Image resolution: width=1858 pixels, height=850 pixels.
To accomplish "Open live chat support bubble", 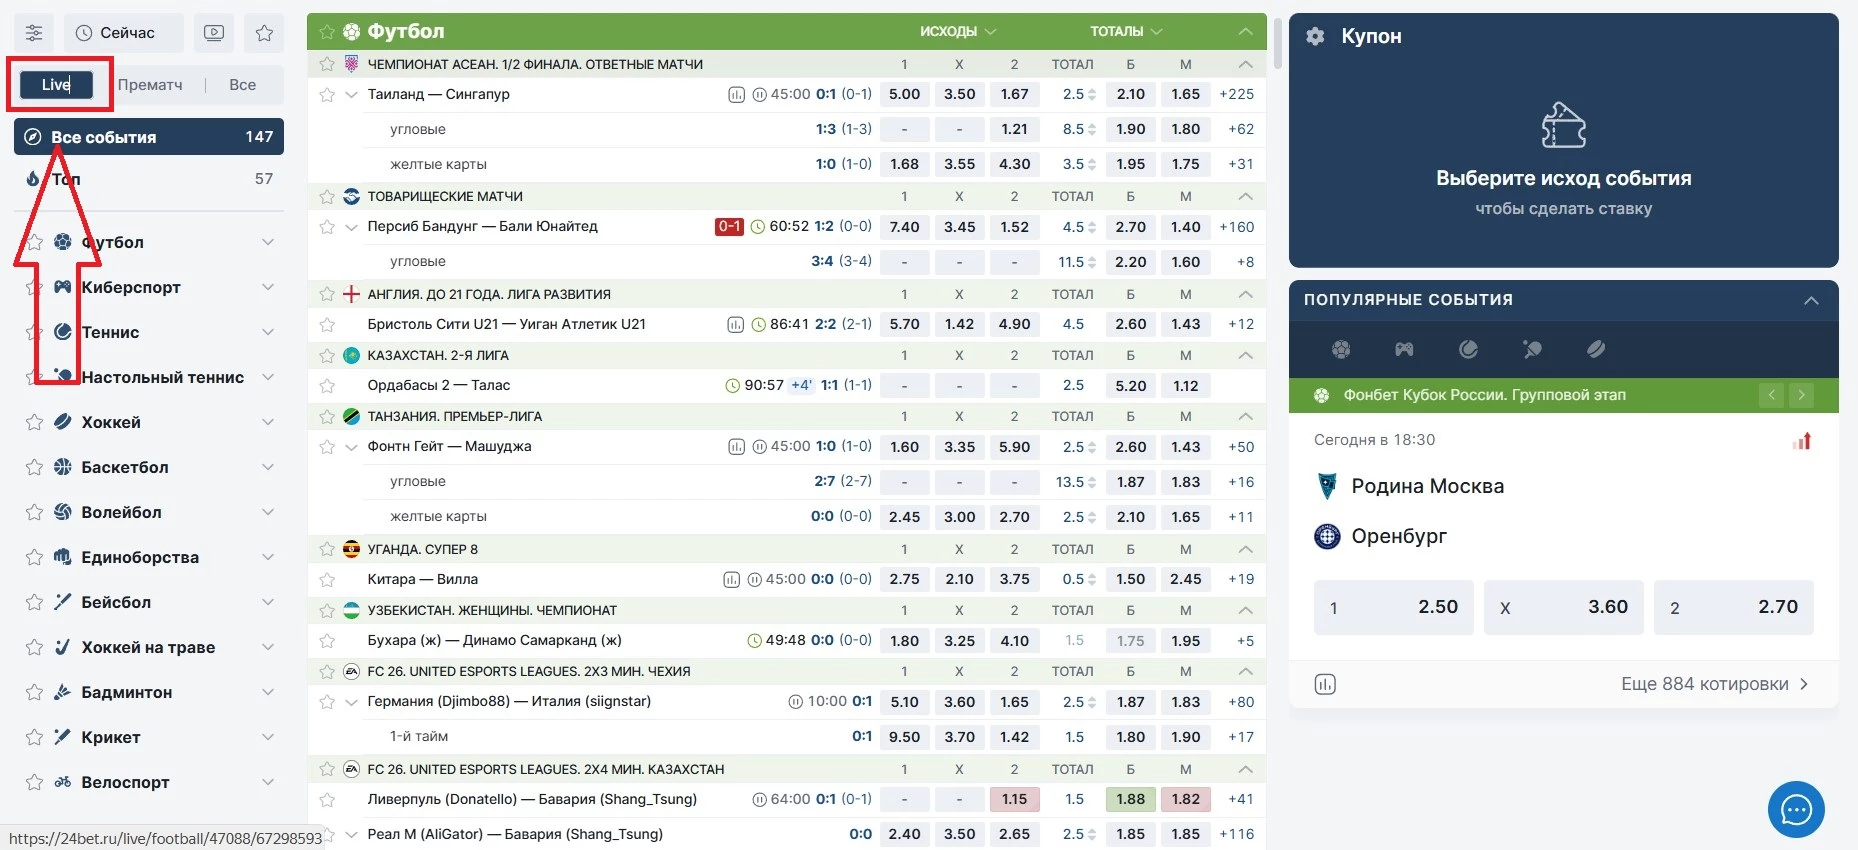I will pos(1796,809).
